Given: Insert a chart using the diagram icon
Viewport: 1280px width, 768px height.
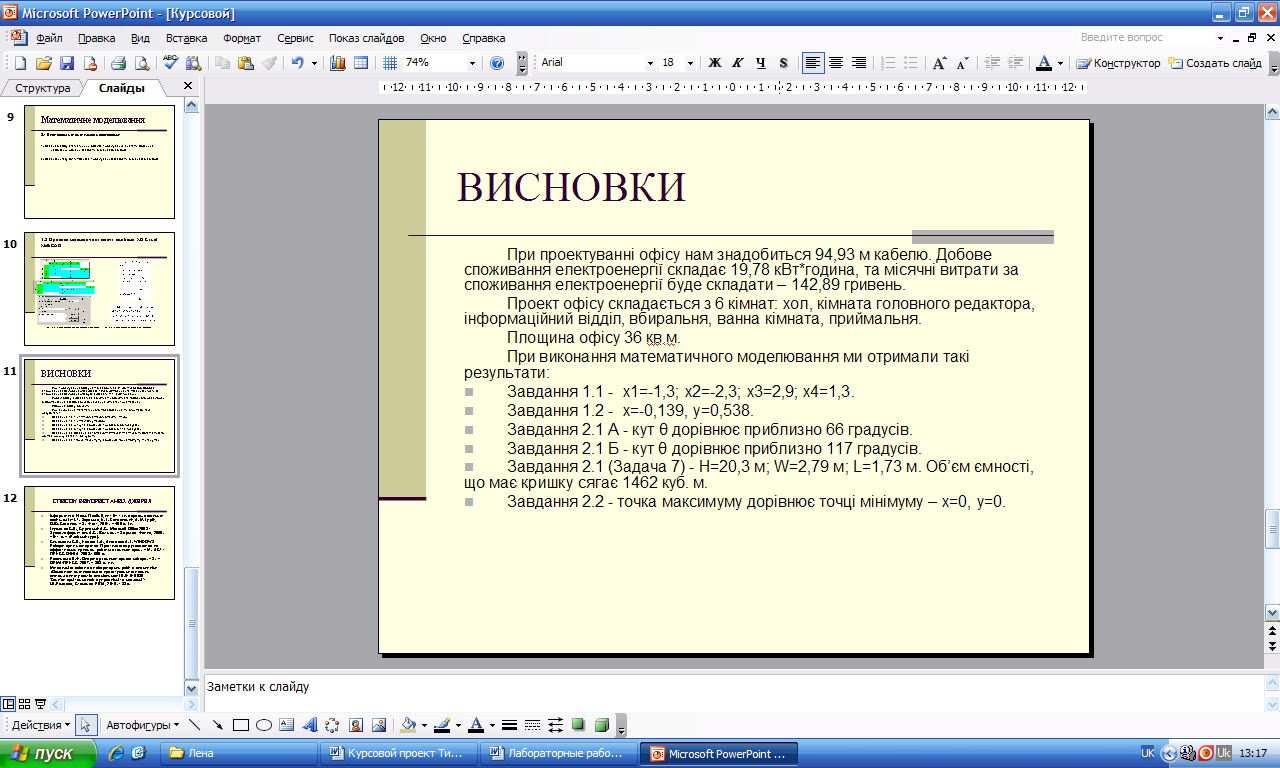Looking at the screenshot, I should [x=337, y=63].
